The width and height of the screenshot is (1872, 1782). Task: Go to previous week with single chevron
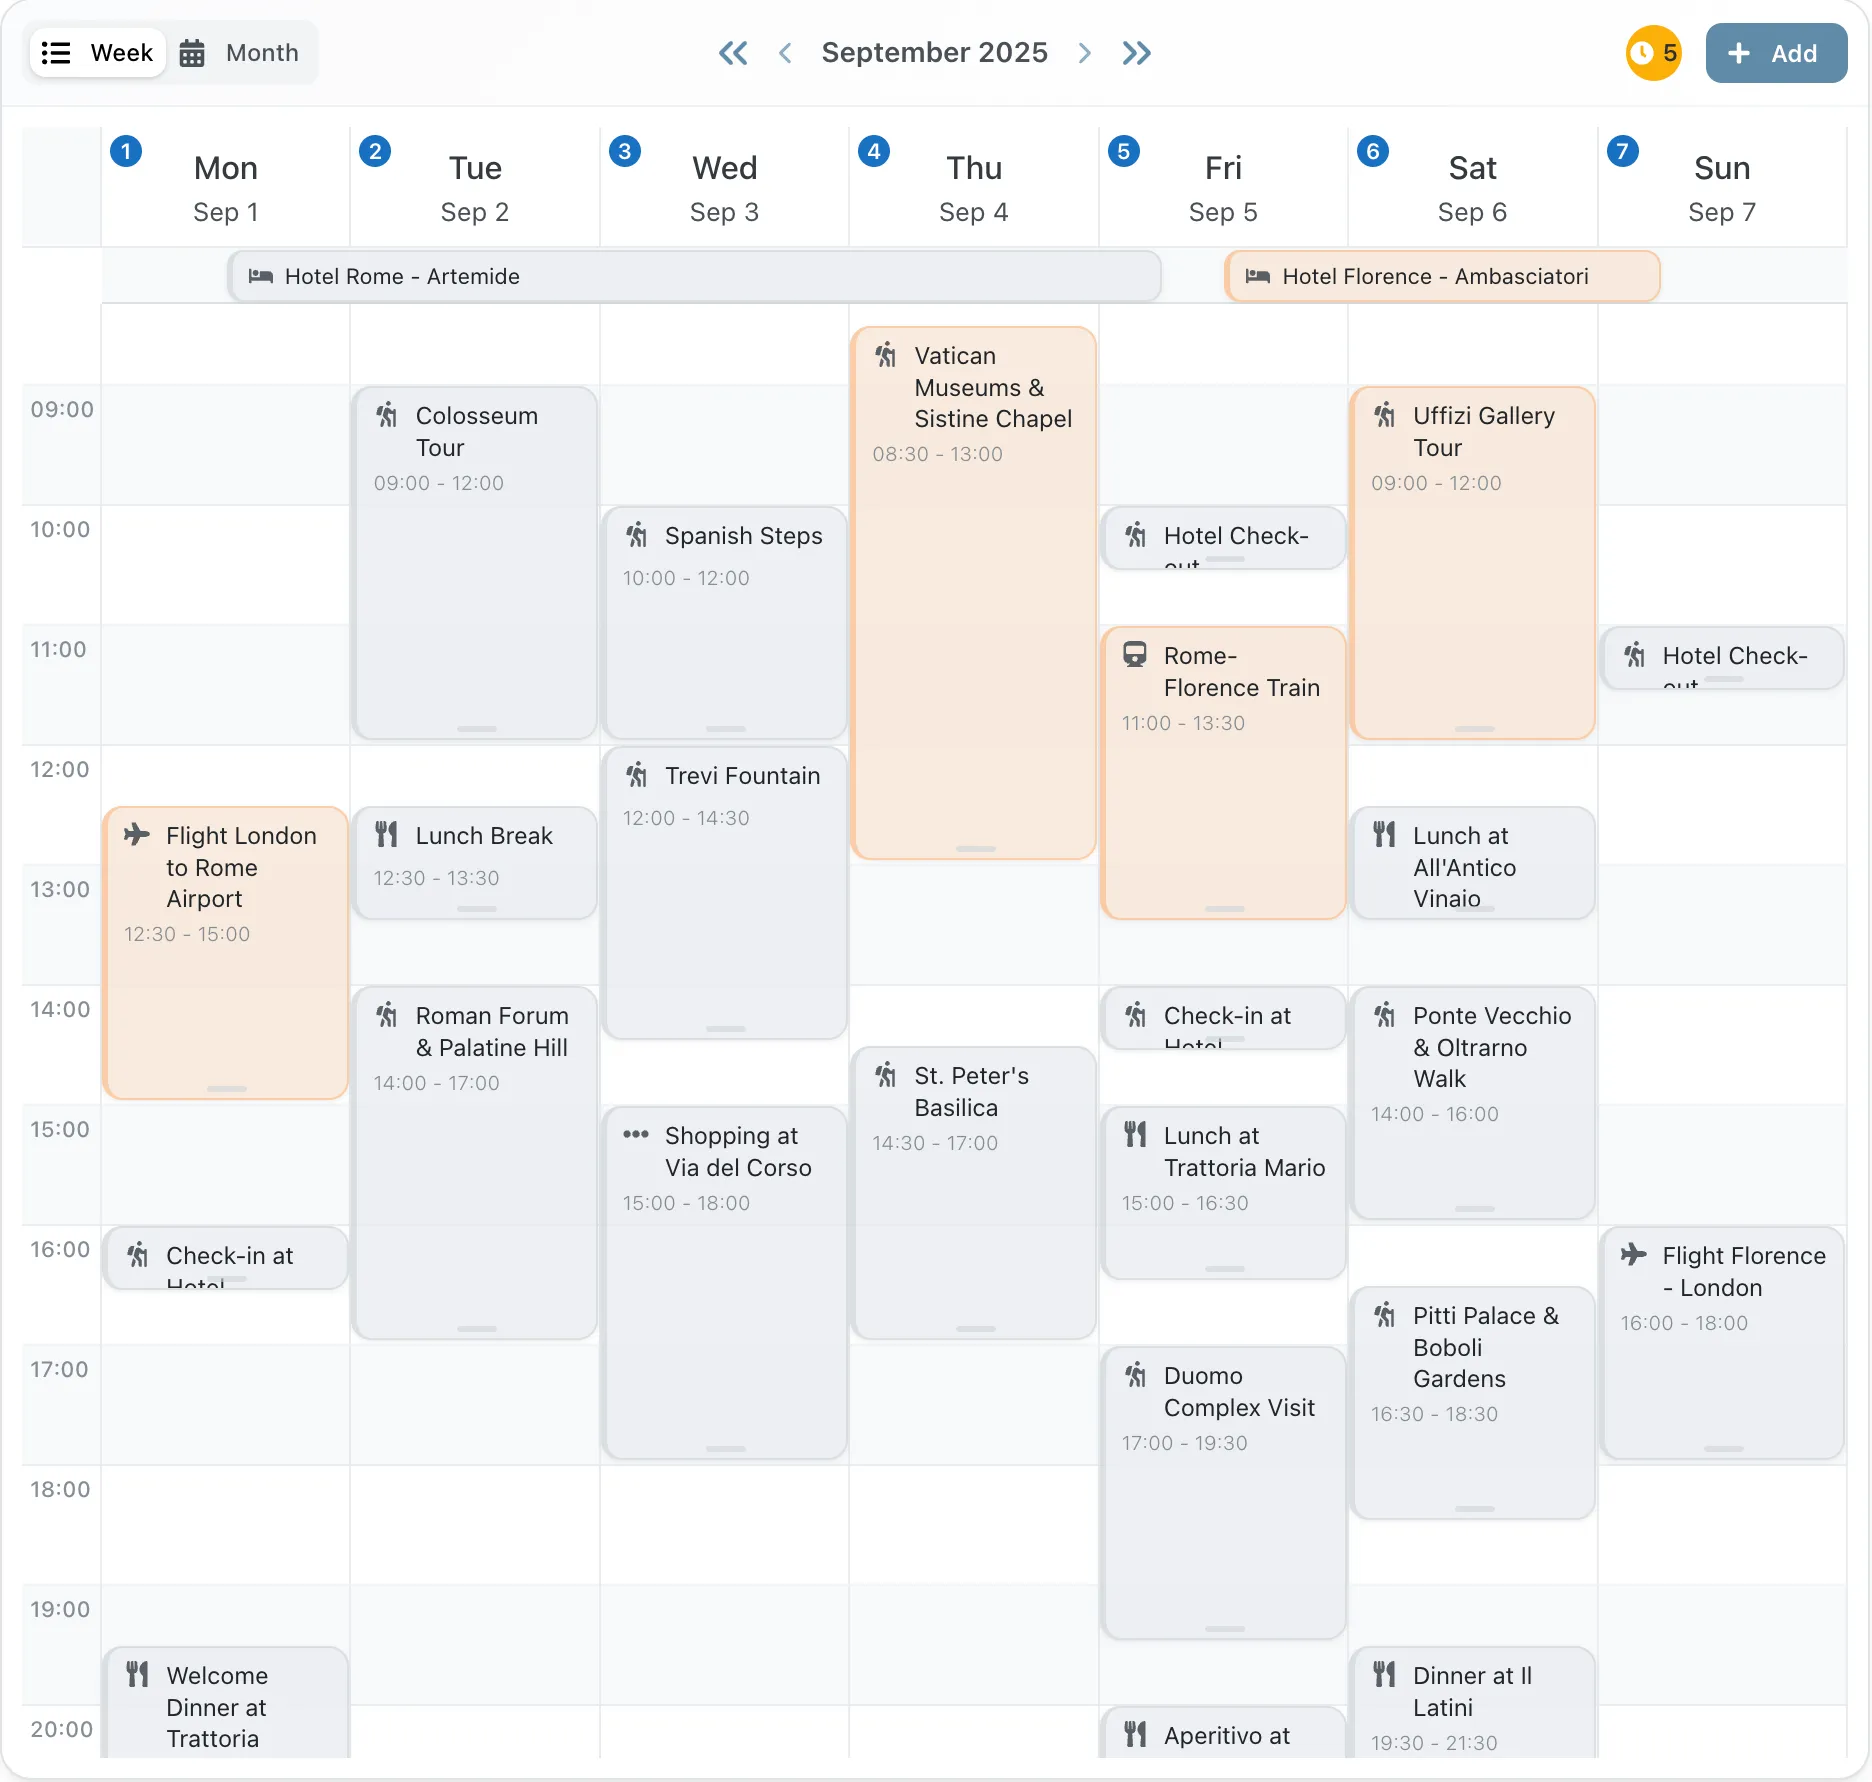(786, 53)
